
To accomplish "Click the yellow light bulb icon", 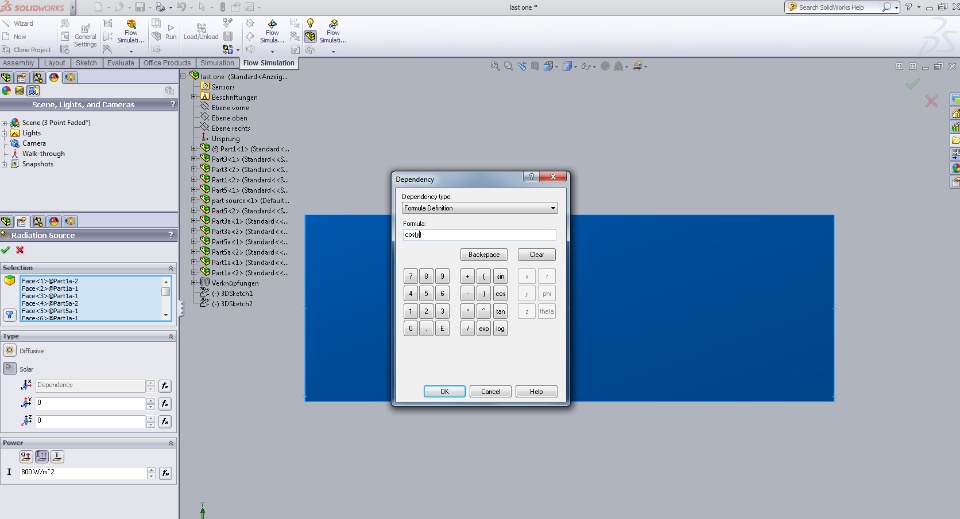I will 310,23.
